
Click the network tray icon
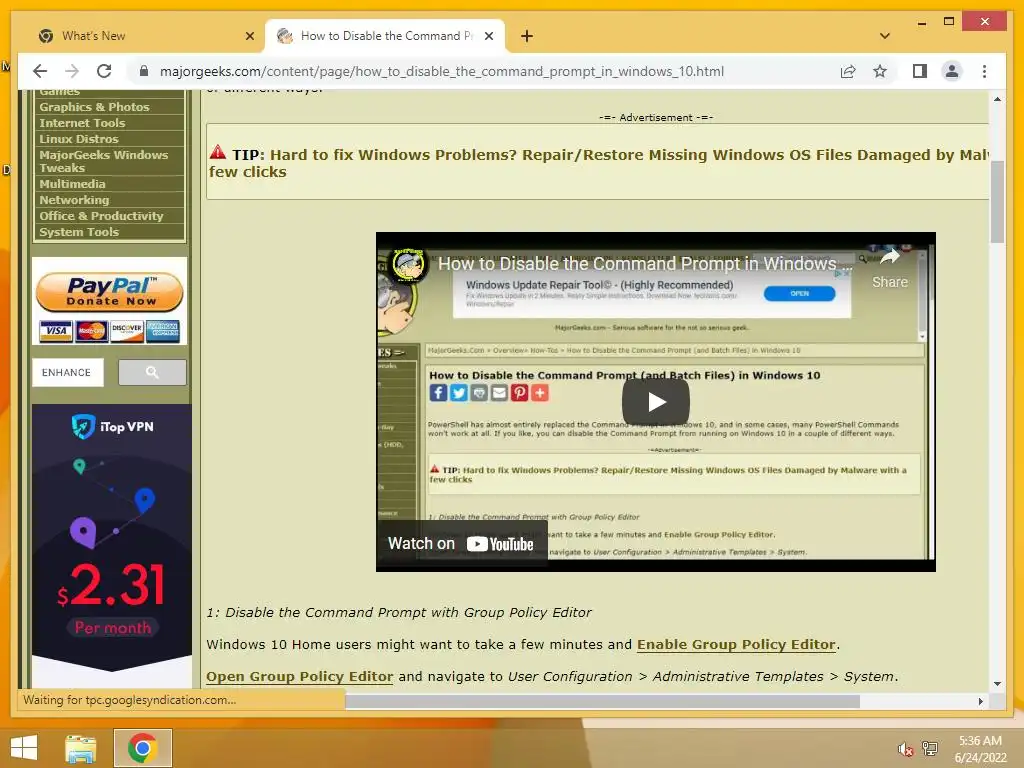930,749
